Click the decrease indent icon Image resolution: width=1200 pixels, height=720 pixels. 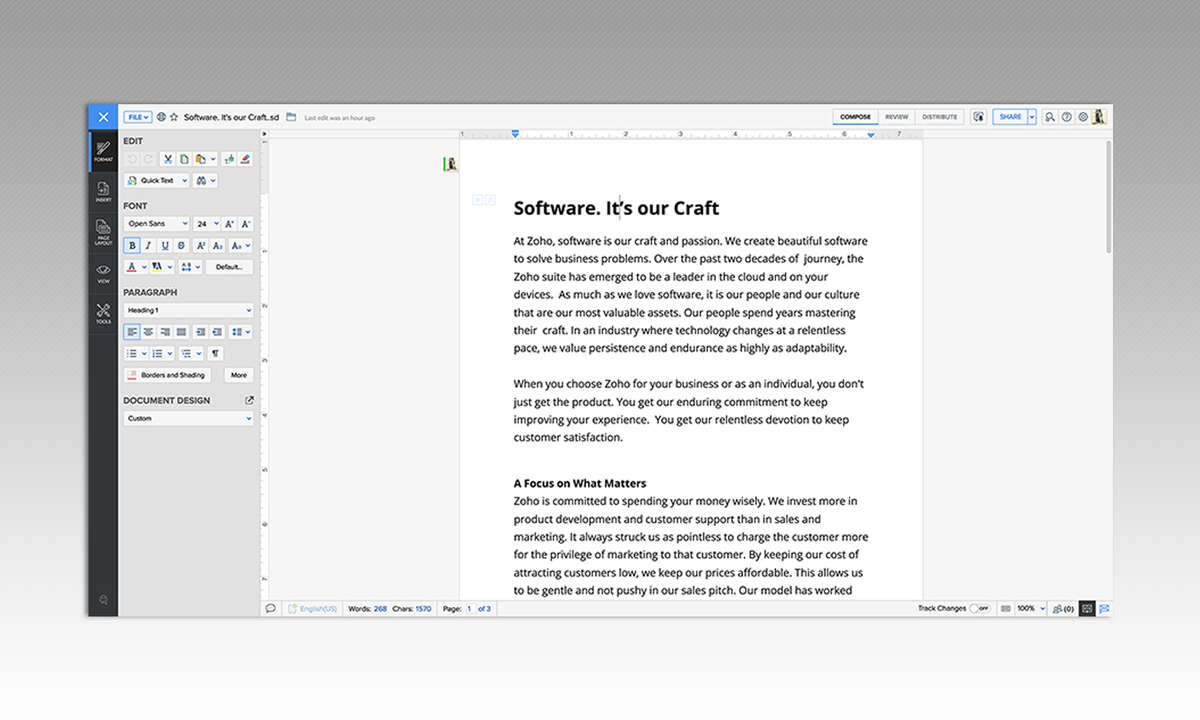217,331
